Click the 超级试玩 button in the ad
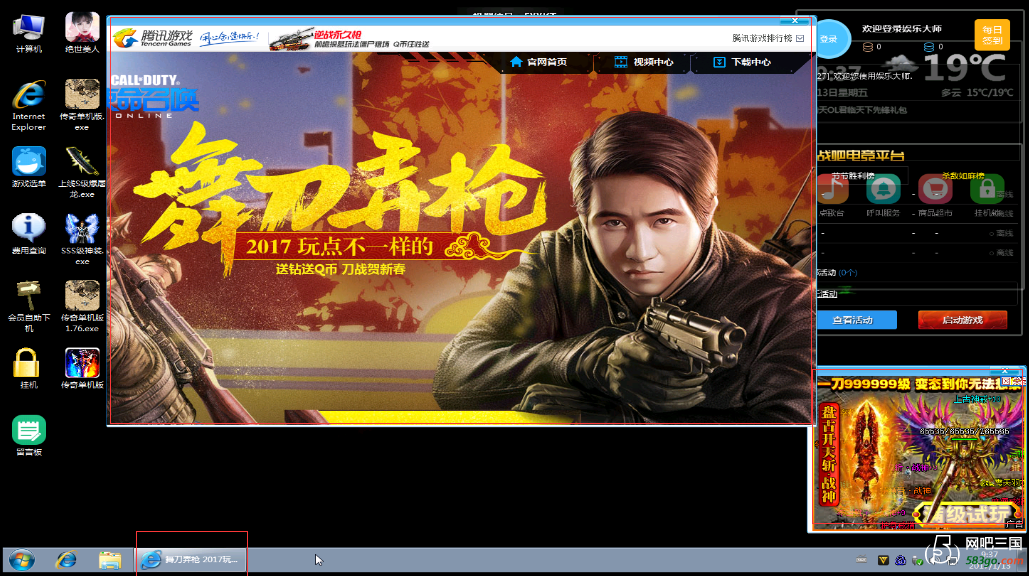1029x576 pixels. [966, 514]
